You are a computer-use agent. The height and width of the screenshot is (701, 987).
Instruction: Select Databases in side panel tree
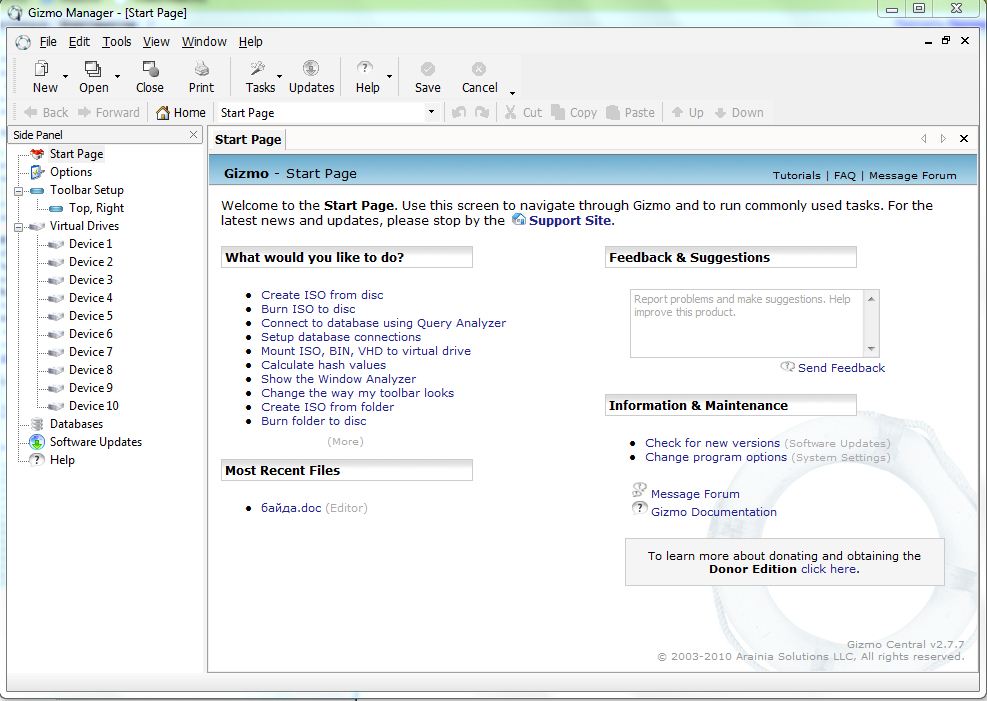pos(76,423)
